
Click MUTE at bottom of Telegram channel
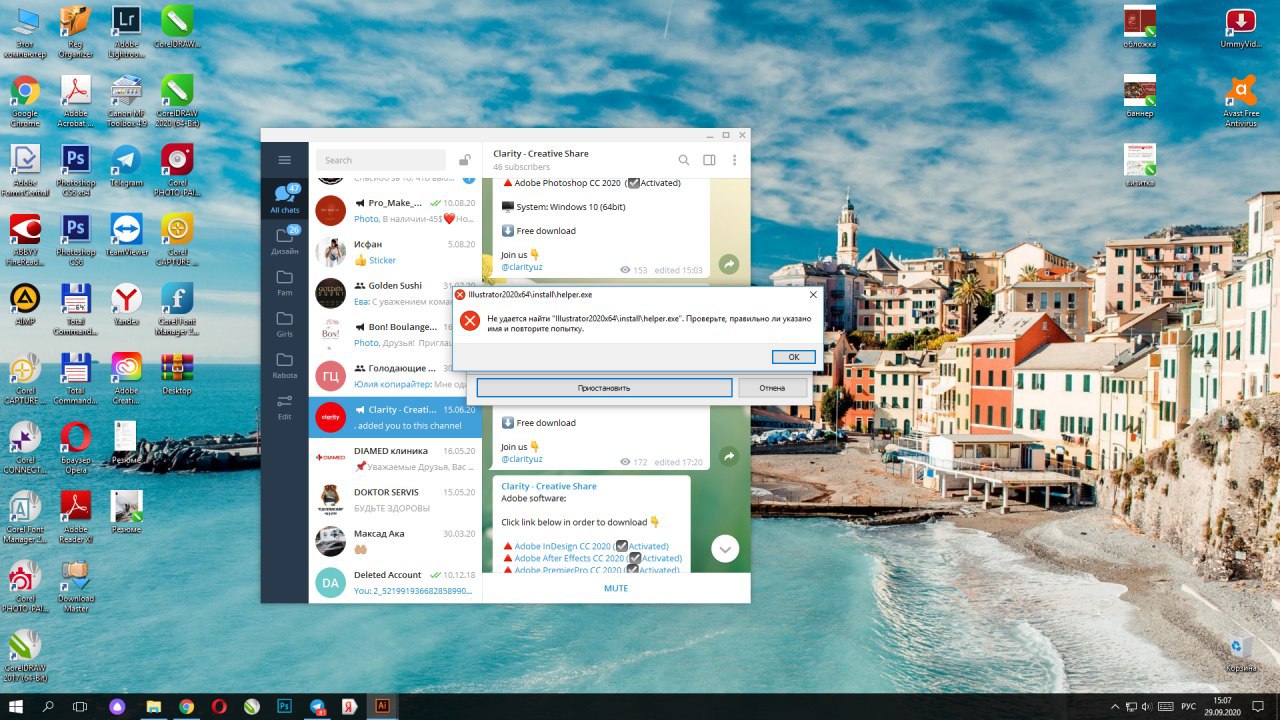[x=616, y=588]
